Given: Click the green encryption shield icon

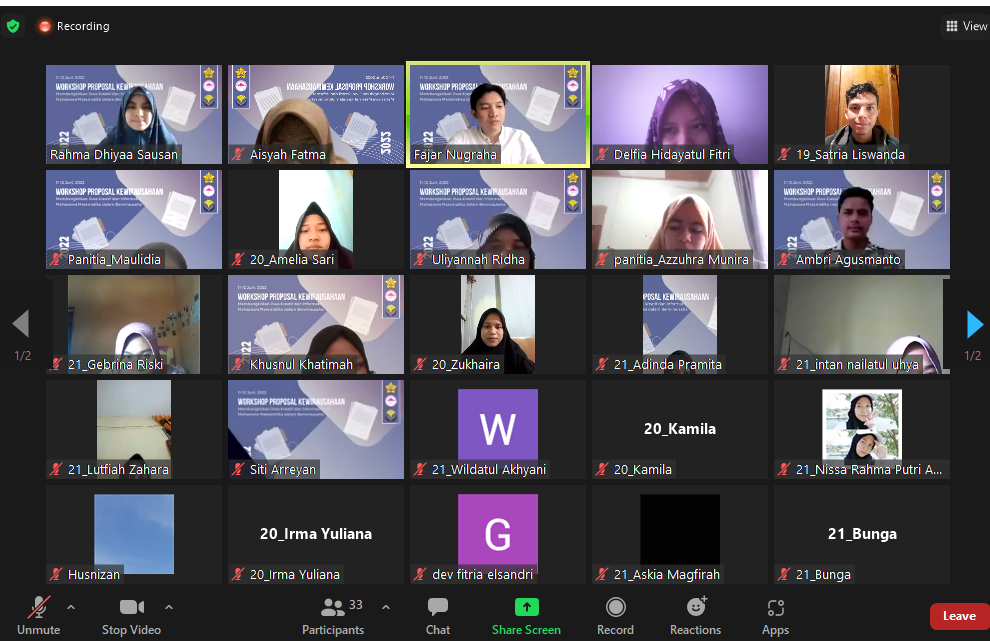Looking at the screenshot, I should coord(13,26).
